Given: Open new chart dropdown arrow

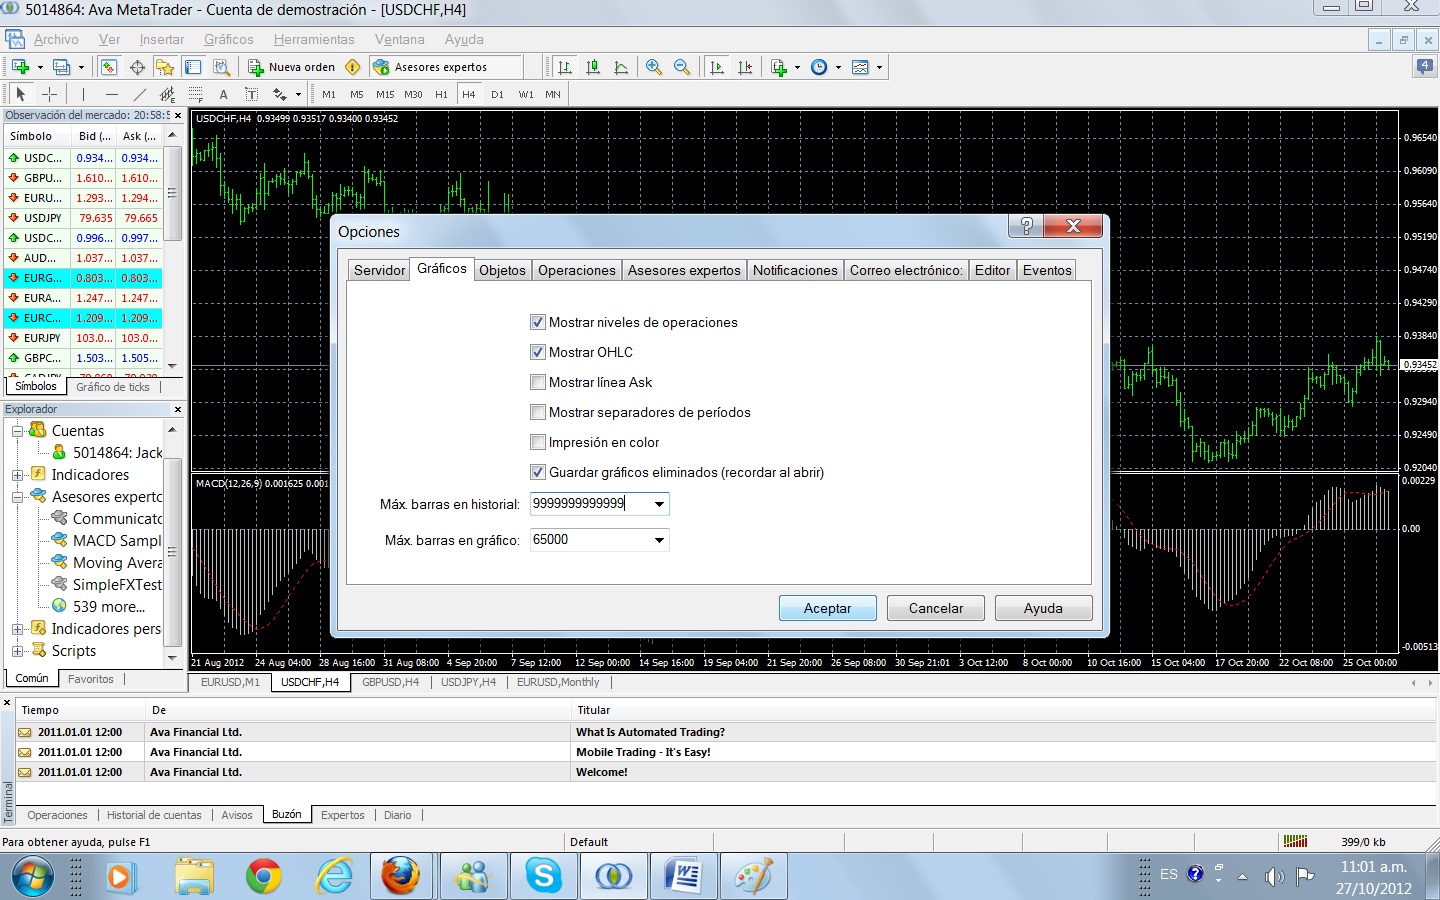Looking at the screenshot, I should [40, 67].
